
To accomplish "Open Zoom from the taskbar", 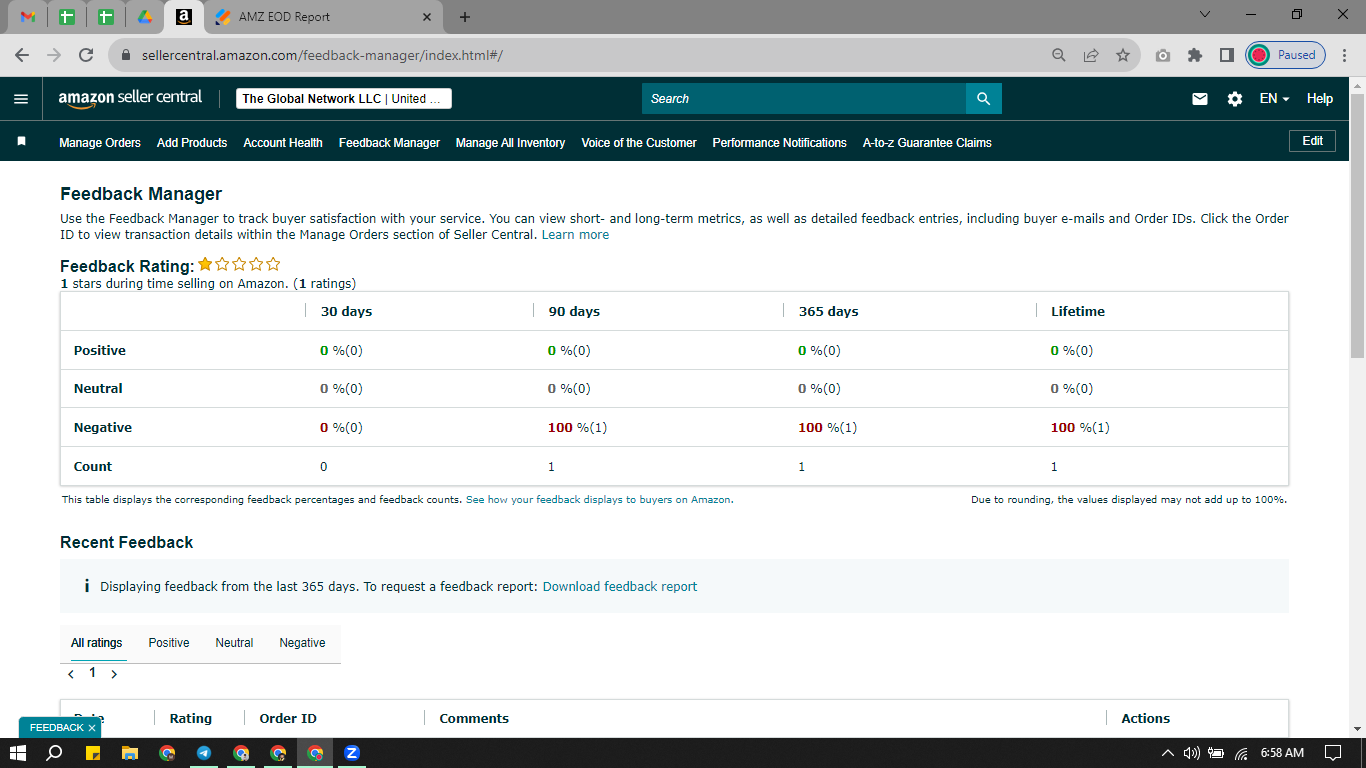I will tap(352, 753).
